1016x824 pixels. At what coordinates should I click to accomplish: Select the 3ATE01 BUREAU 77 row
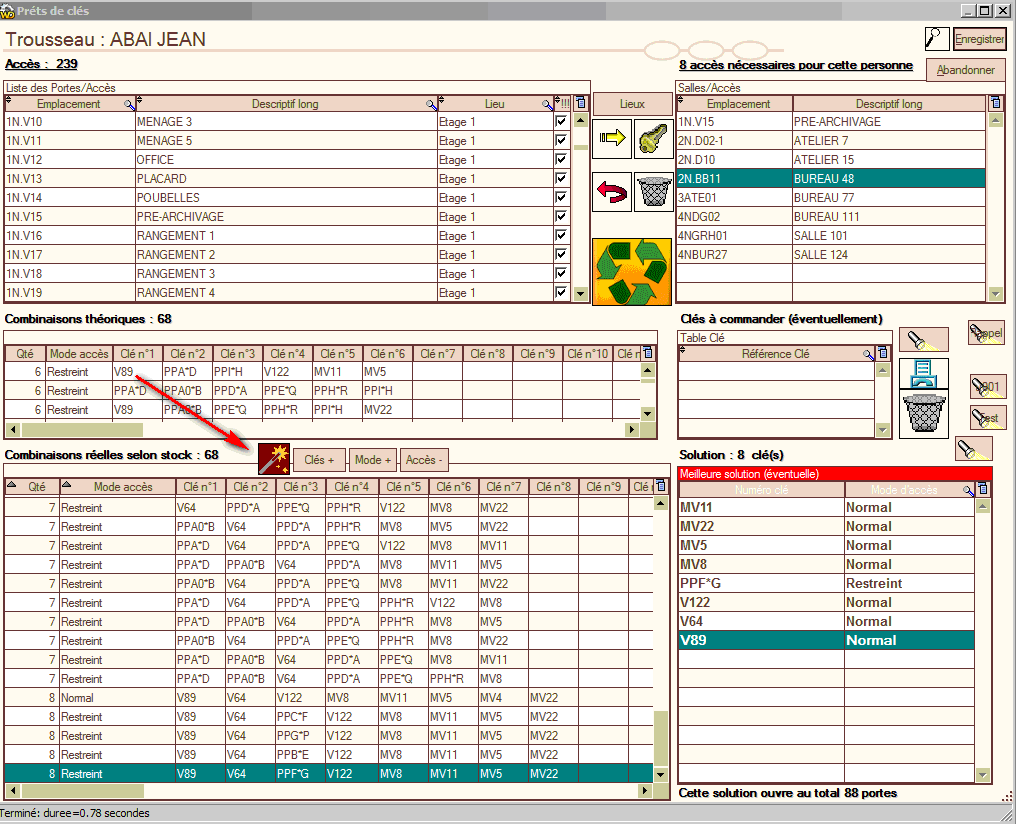click(831, 198)
